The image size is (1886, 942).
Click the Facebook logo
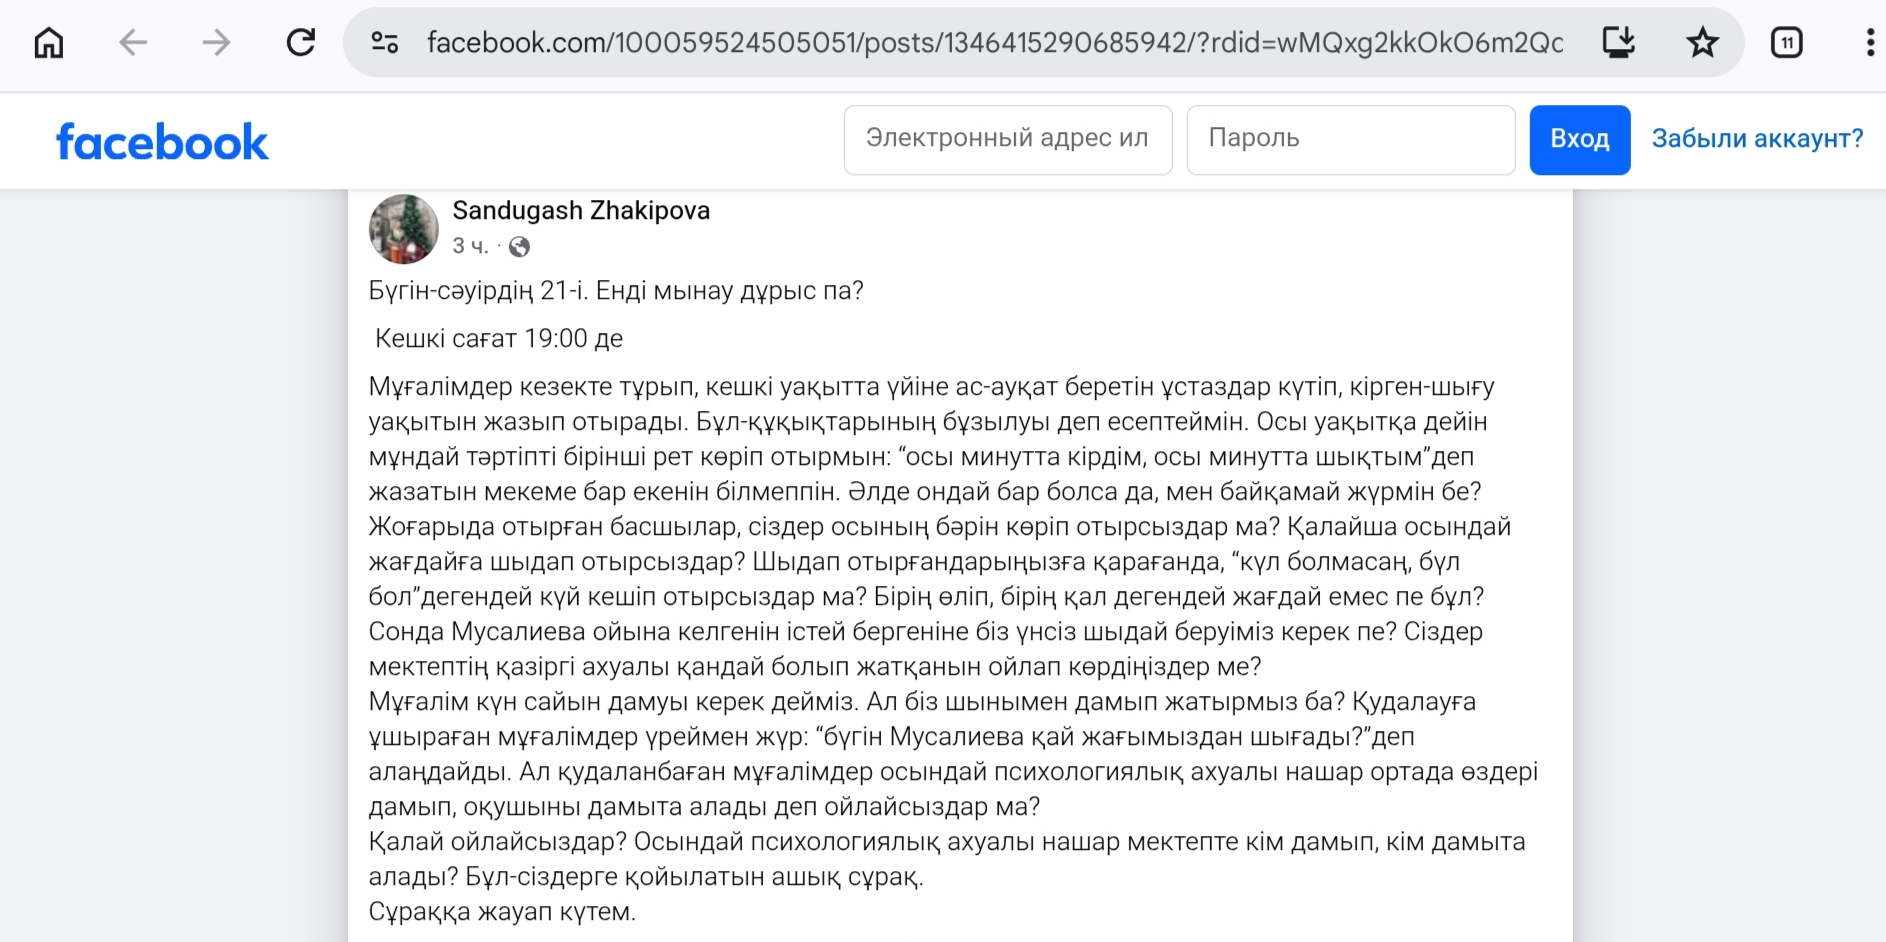point(162,142)
